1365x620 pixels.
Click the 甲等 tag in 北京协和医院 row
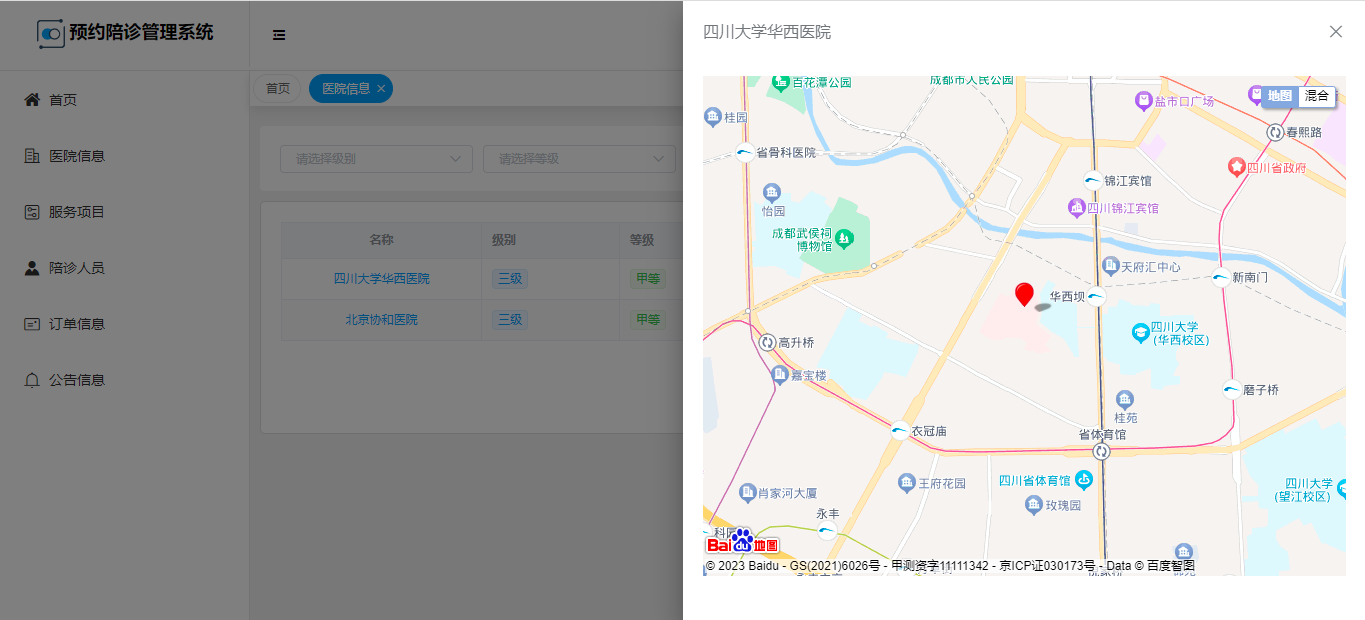pos(648,320)
